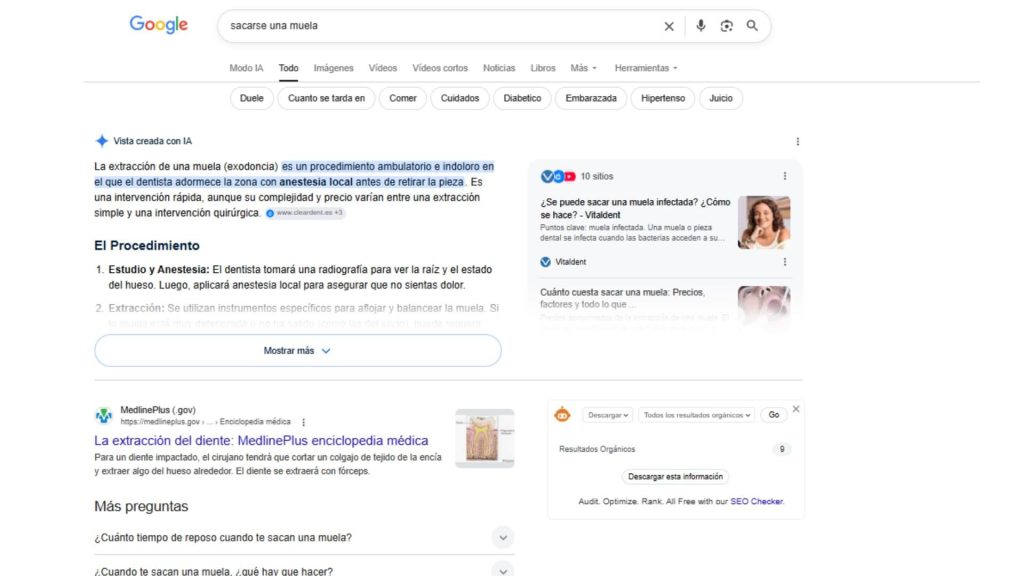Start voice search with the microphone icon
This screenshot has height=576, width=1024.
click(700, 25)
